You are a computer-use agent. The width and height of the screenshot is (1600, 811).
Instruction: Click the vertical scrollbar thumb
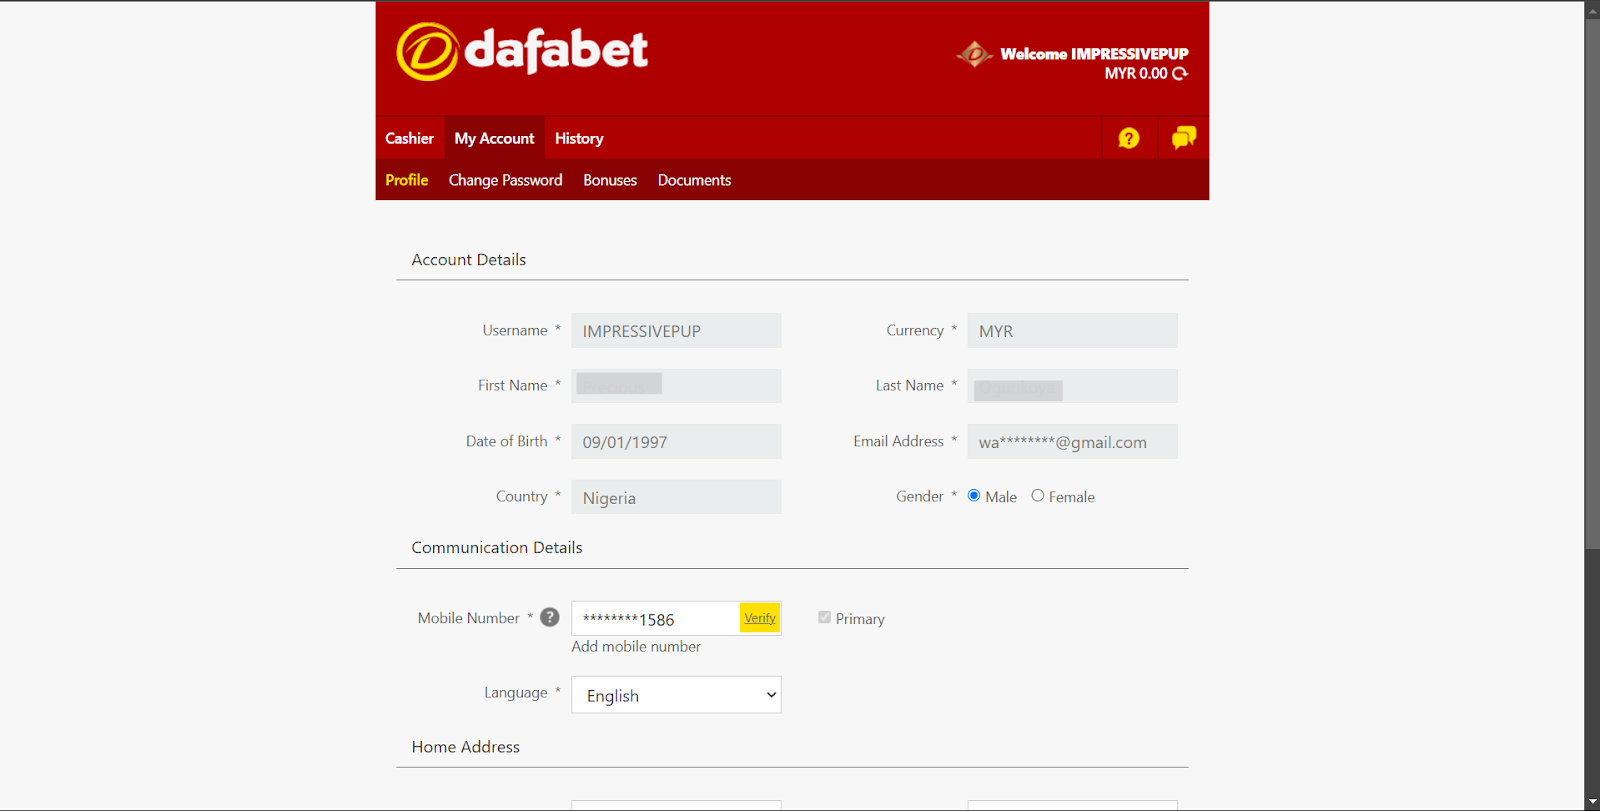coord(1592,283)
